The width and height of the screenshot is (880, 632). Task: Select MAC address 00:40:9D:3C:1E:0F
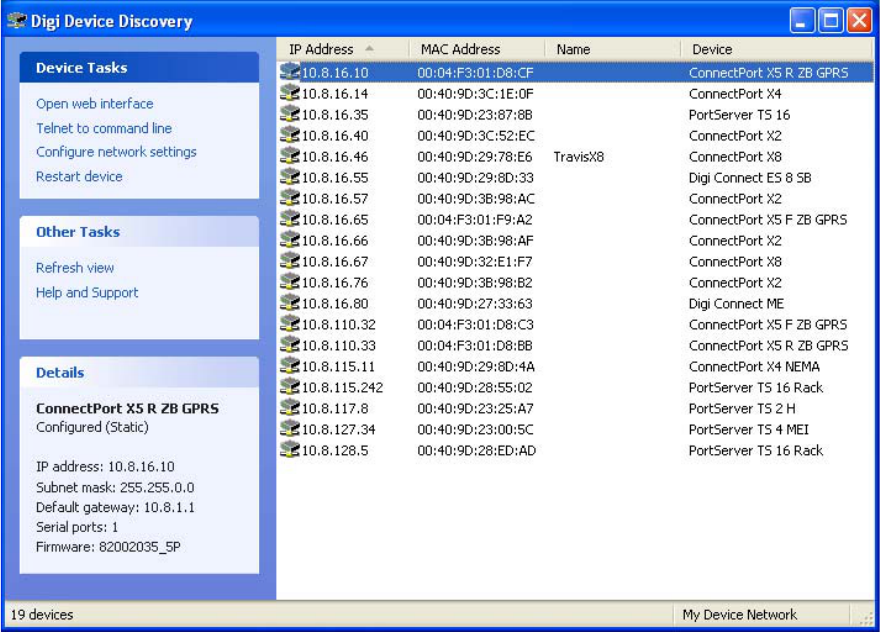pos(475,94)
